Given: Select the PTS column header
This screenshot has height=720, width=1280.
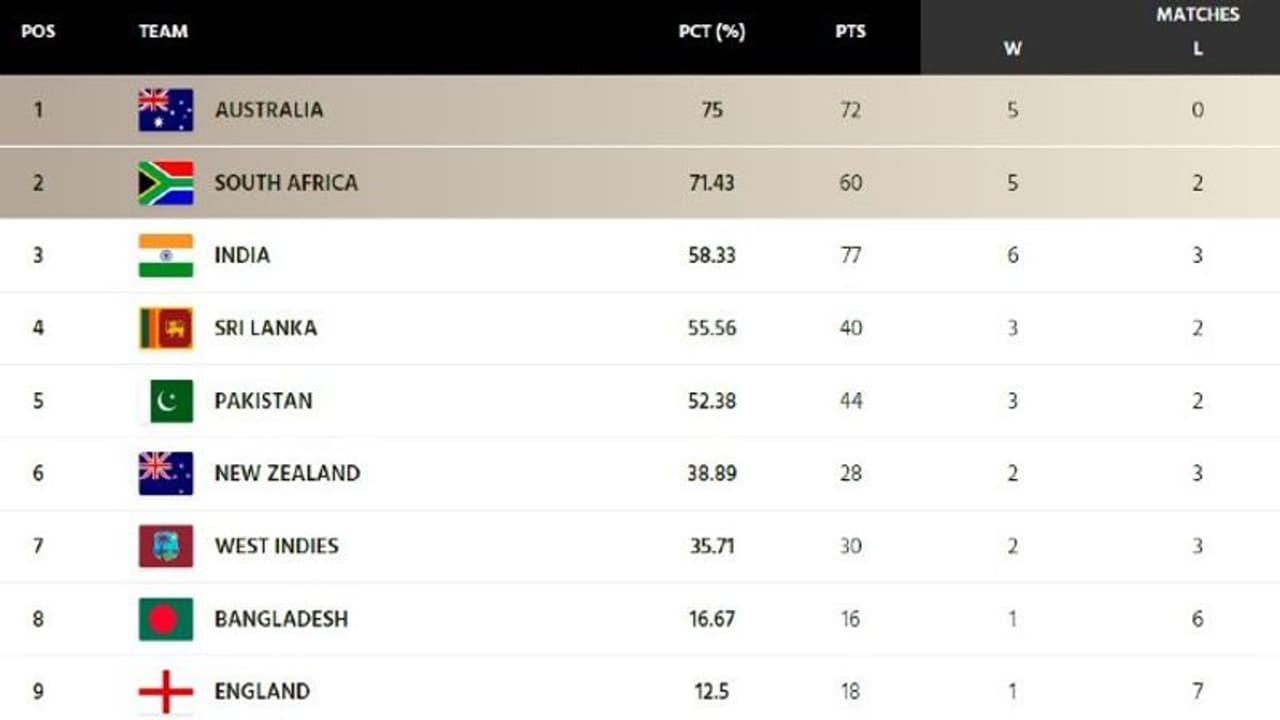Looking at the screenshot, I should (850, 31).
